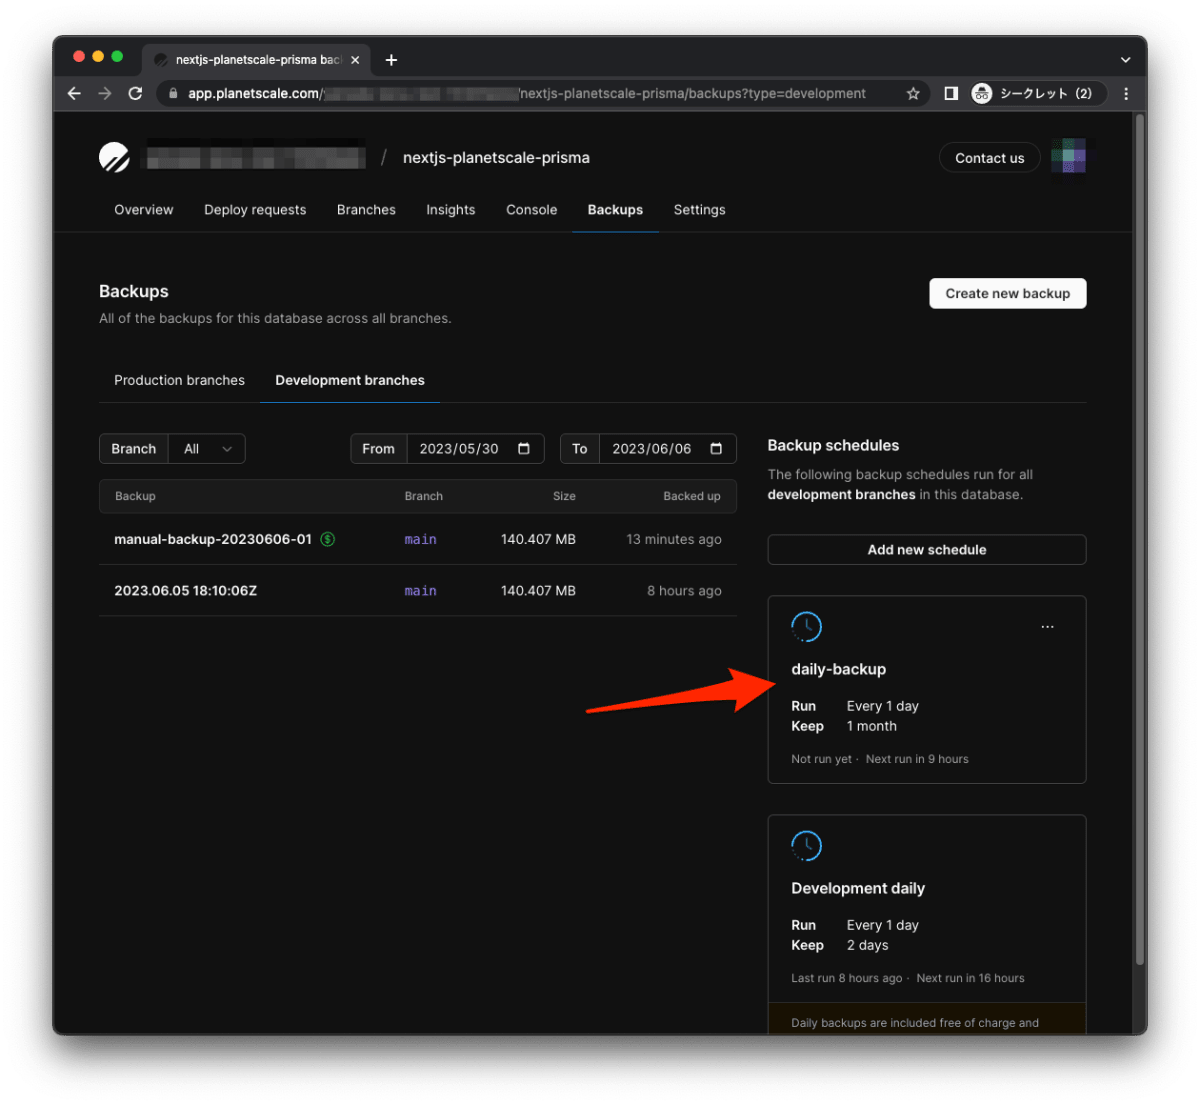Open the Console tab
Screen dimensions: 1200x1105
(532, 210)
